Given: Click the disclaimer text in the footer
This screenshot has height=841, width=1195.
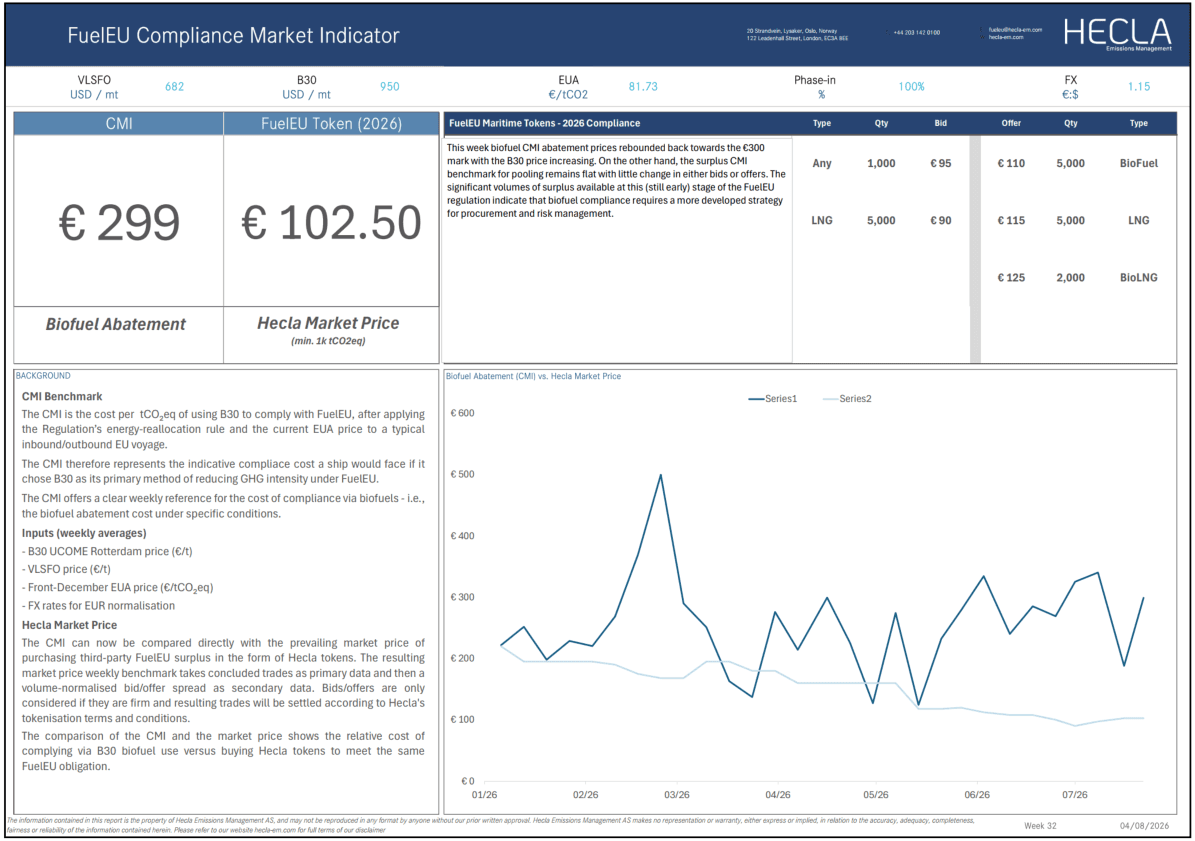Looking at the screenshot, I should tap(491, 825).
